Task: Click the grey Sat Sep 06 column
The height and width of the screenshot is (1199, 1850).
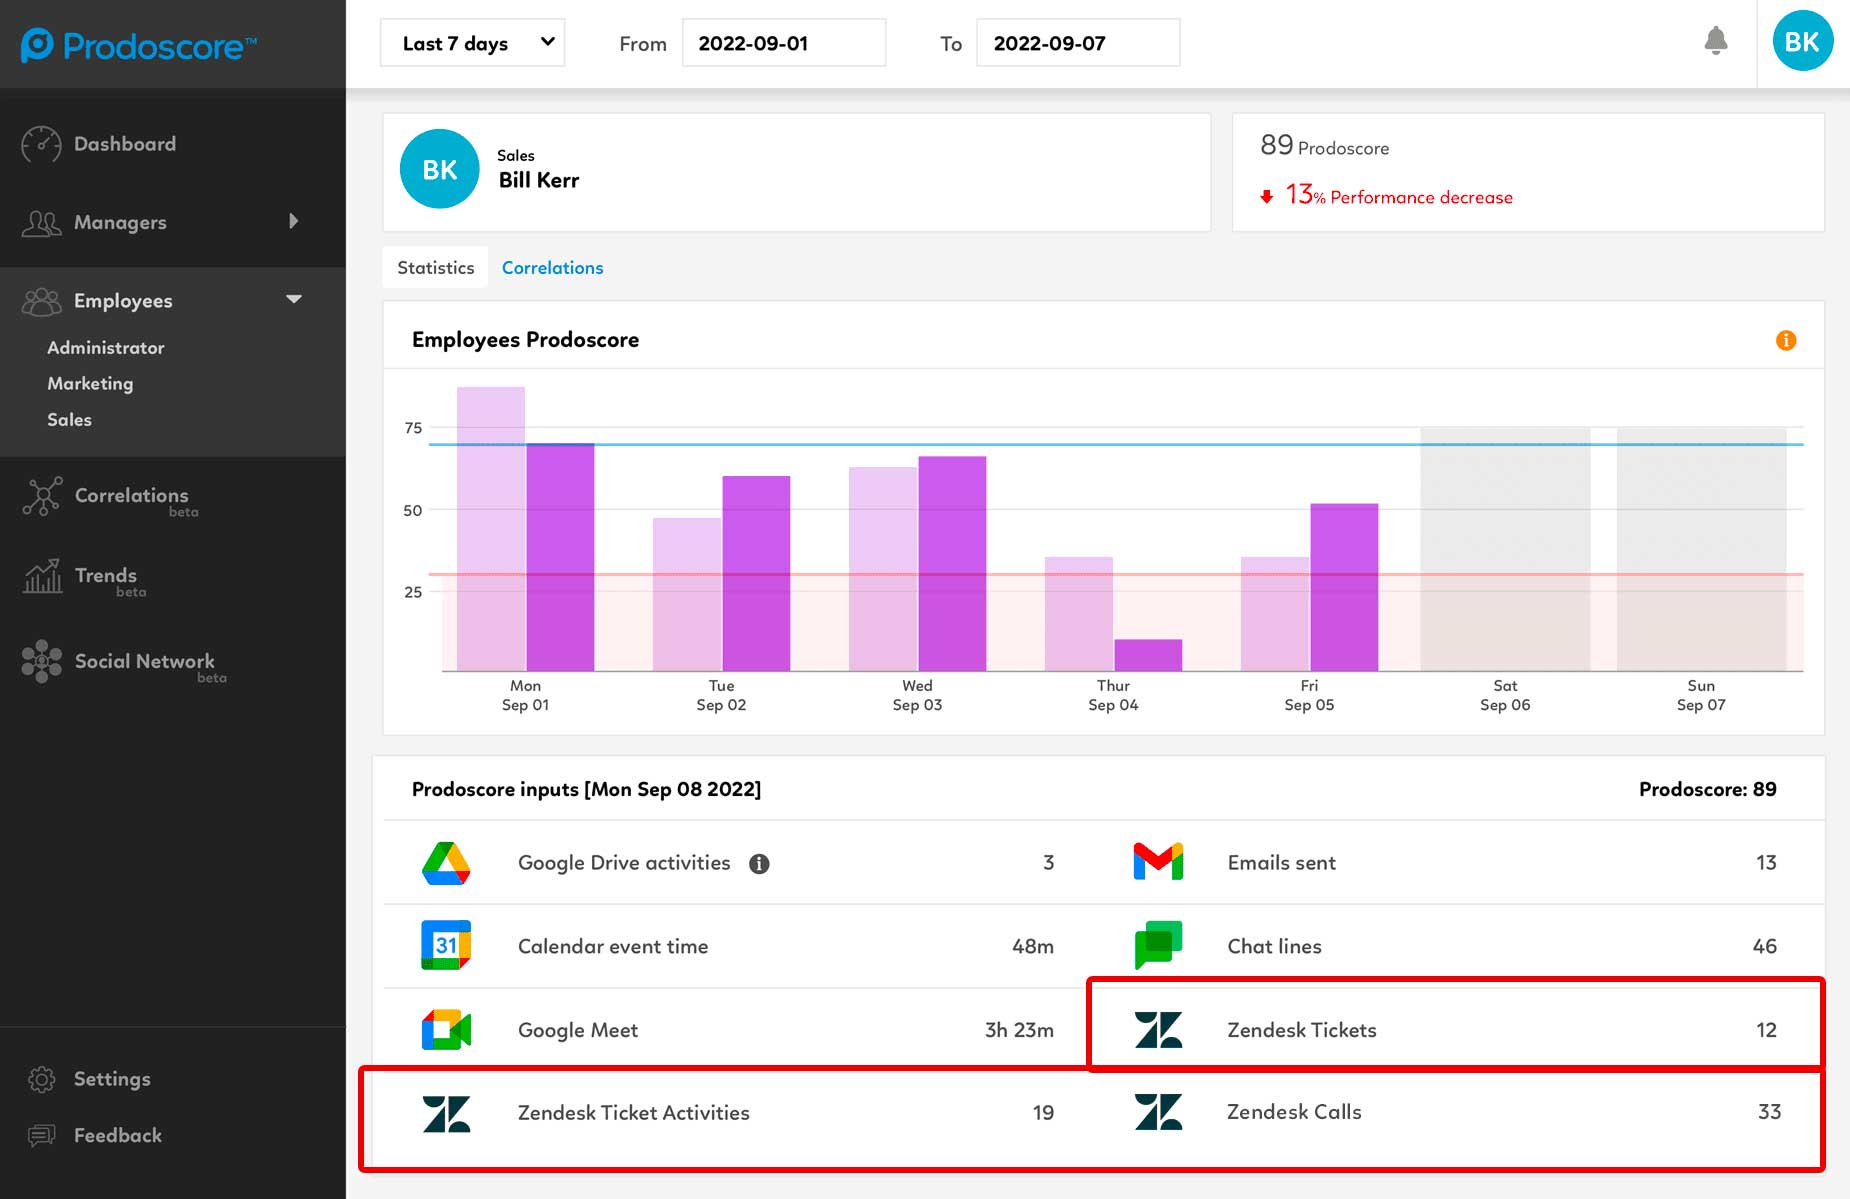Action: click(x=1505, y=549)
